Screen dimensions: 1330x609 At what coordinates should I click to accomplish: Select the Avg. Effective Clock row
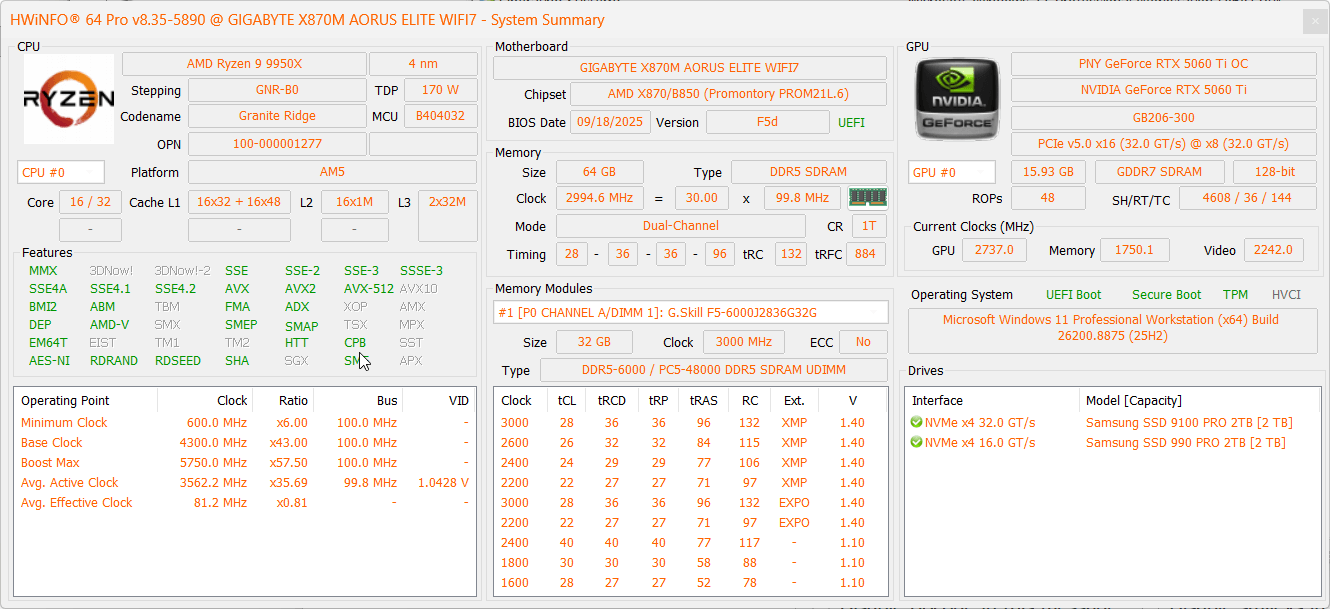pyautogui.click(x=245, y=502)
